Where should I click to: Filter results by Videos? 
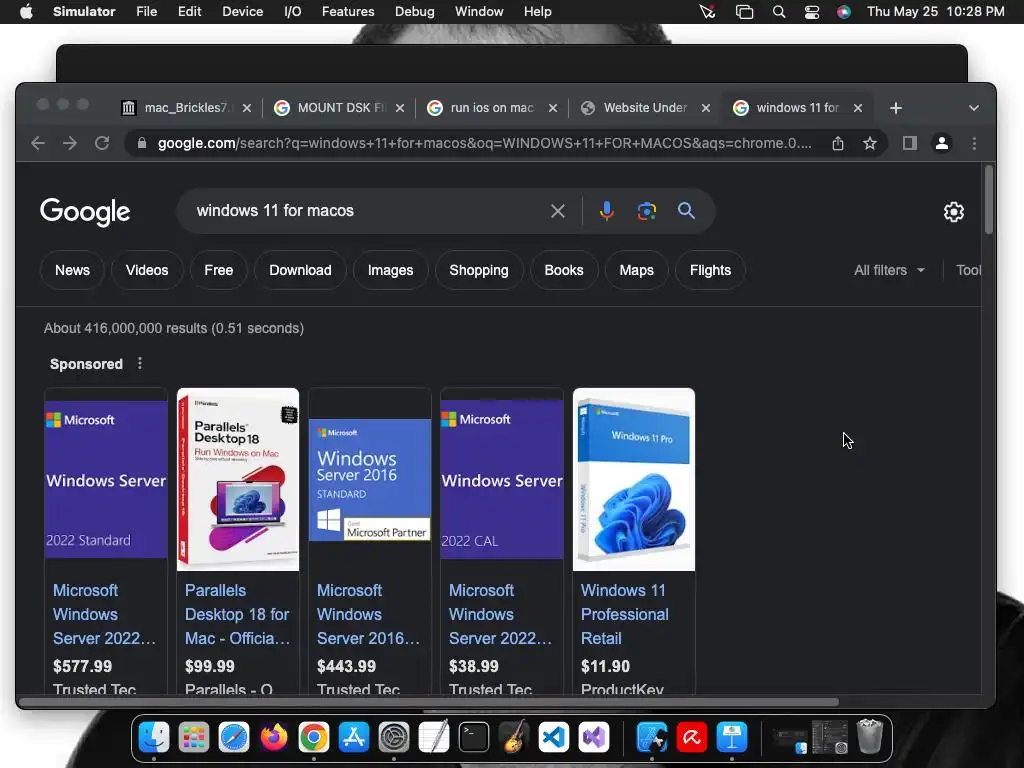coord(147,270)
